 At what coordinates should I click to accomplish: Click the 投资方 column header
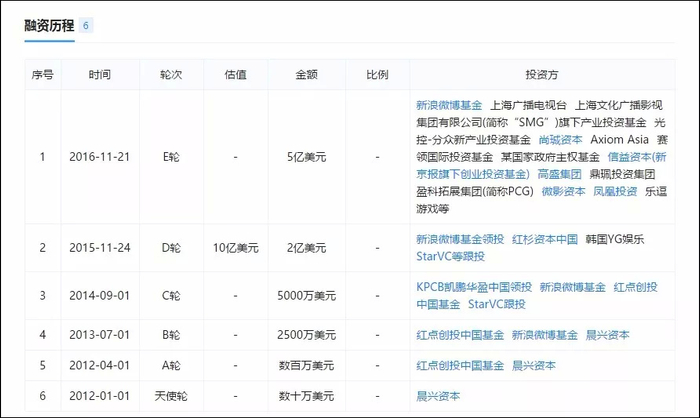click(542, 75)
